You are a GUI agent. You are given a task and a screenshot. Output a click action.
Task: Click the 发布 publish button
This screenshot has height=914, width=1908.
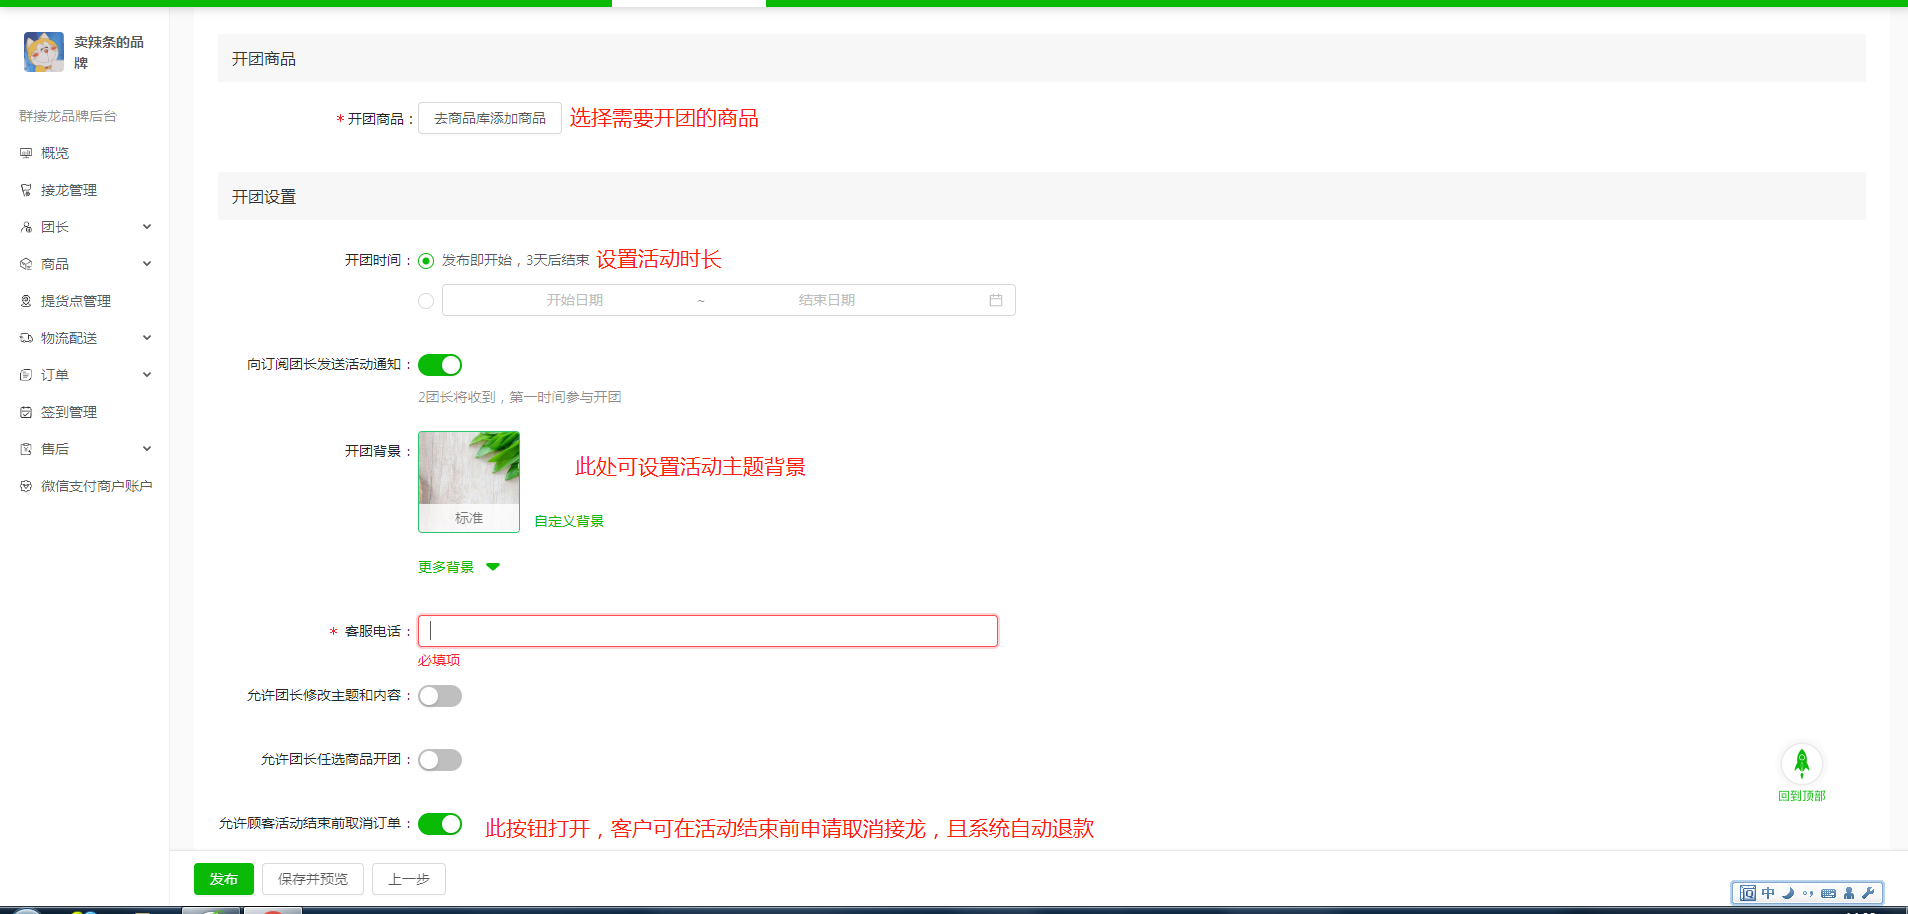click(224, 879)
